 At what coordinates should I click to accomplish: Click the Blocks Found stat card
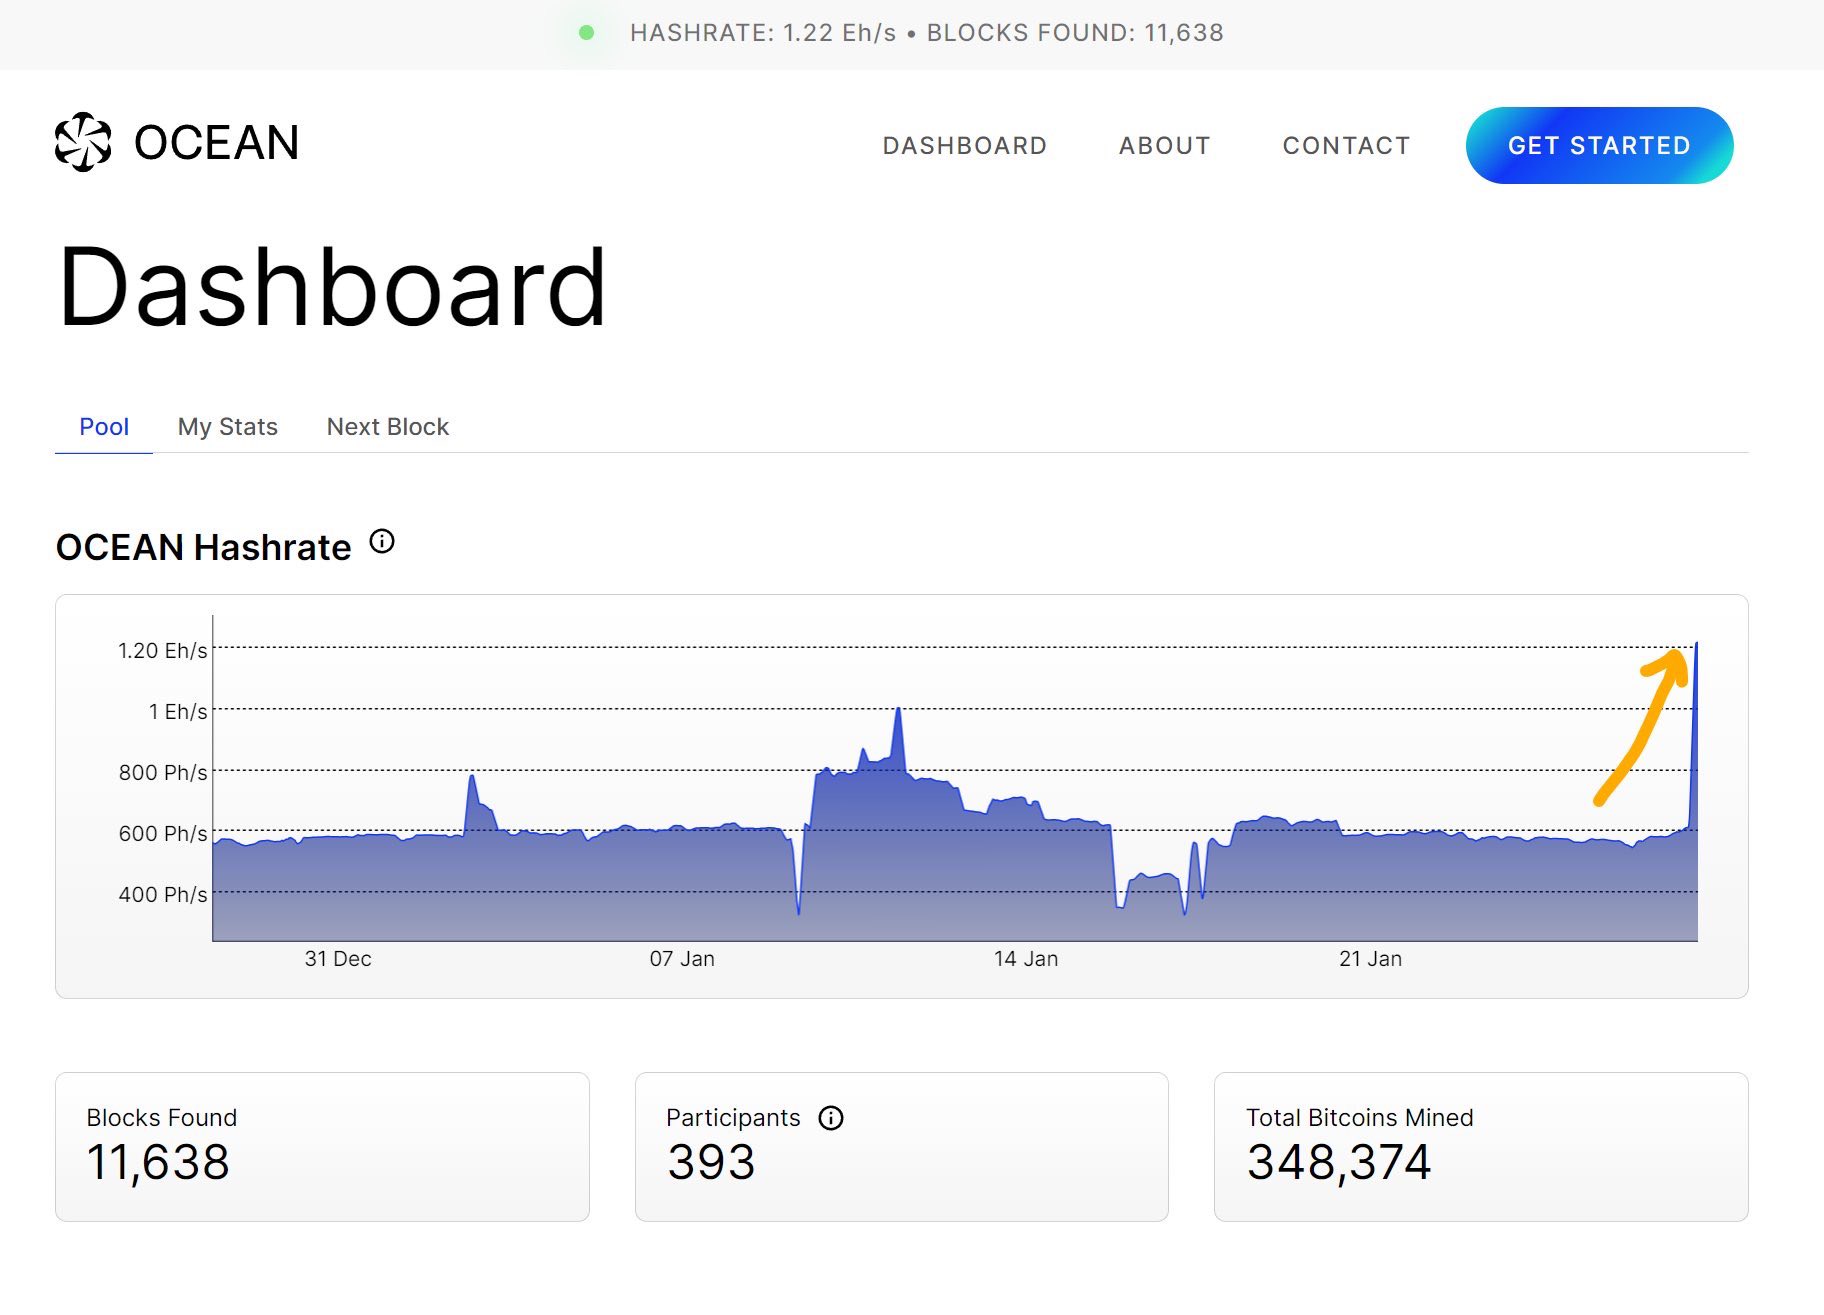[x=322, y=1146]
